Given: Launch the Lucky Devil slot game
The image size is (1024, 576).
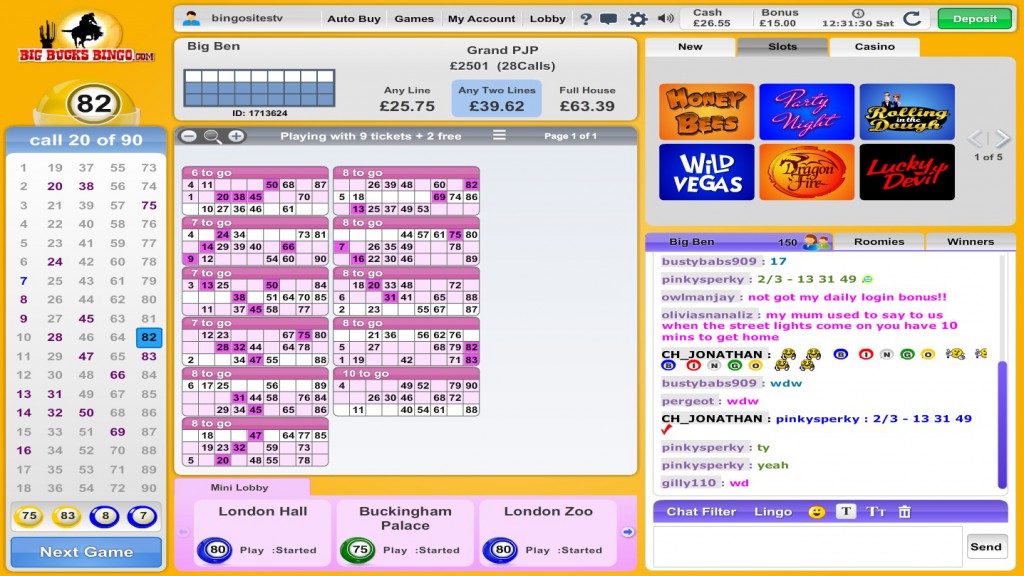Looking at the screenshot, I should [x=907, y=172].
